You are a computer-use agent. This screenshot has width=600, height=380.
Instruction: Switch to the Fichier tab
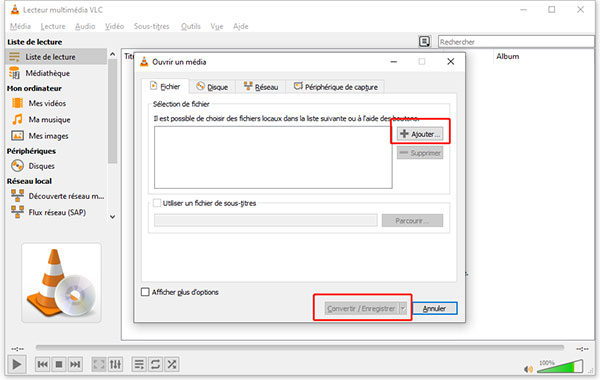pyautogui.click(x=165, y=86)
